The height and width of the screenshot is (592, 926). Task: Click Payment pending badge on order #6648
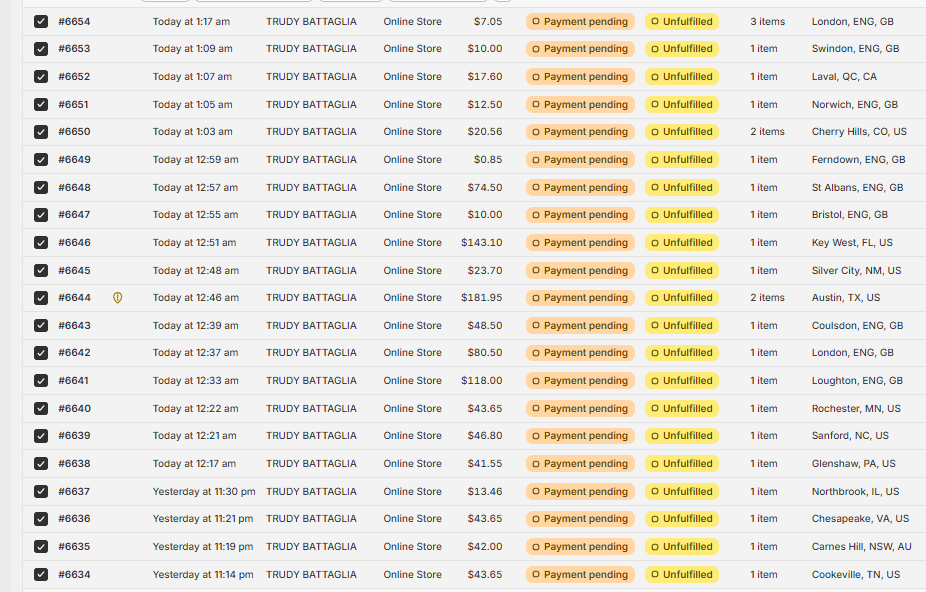[580, 188]
